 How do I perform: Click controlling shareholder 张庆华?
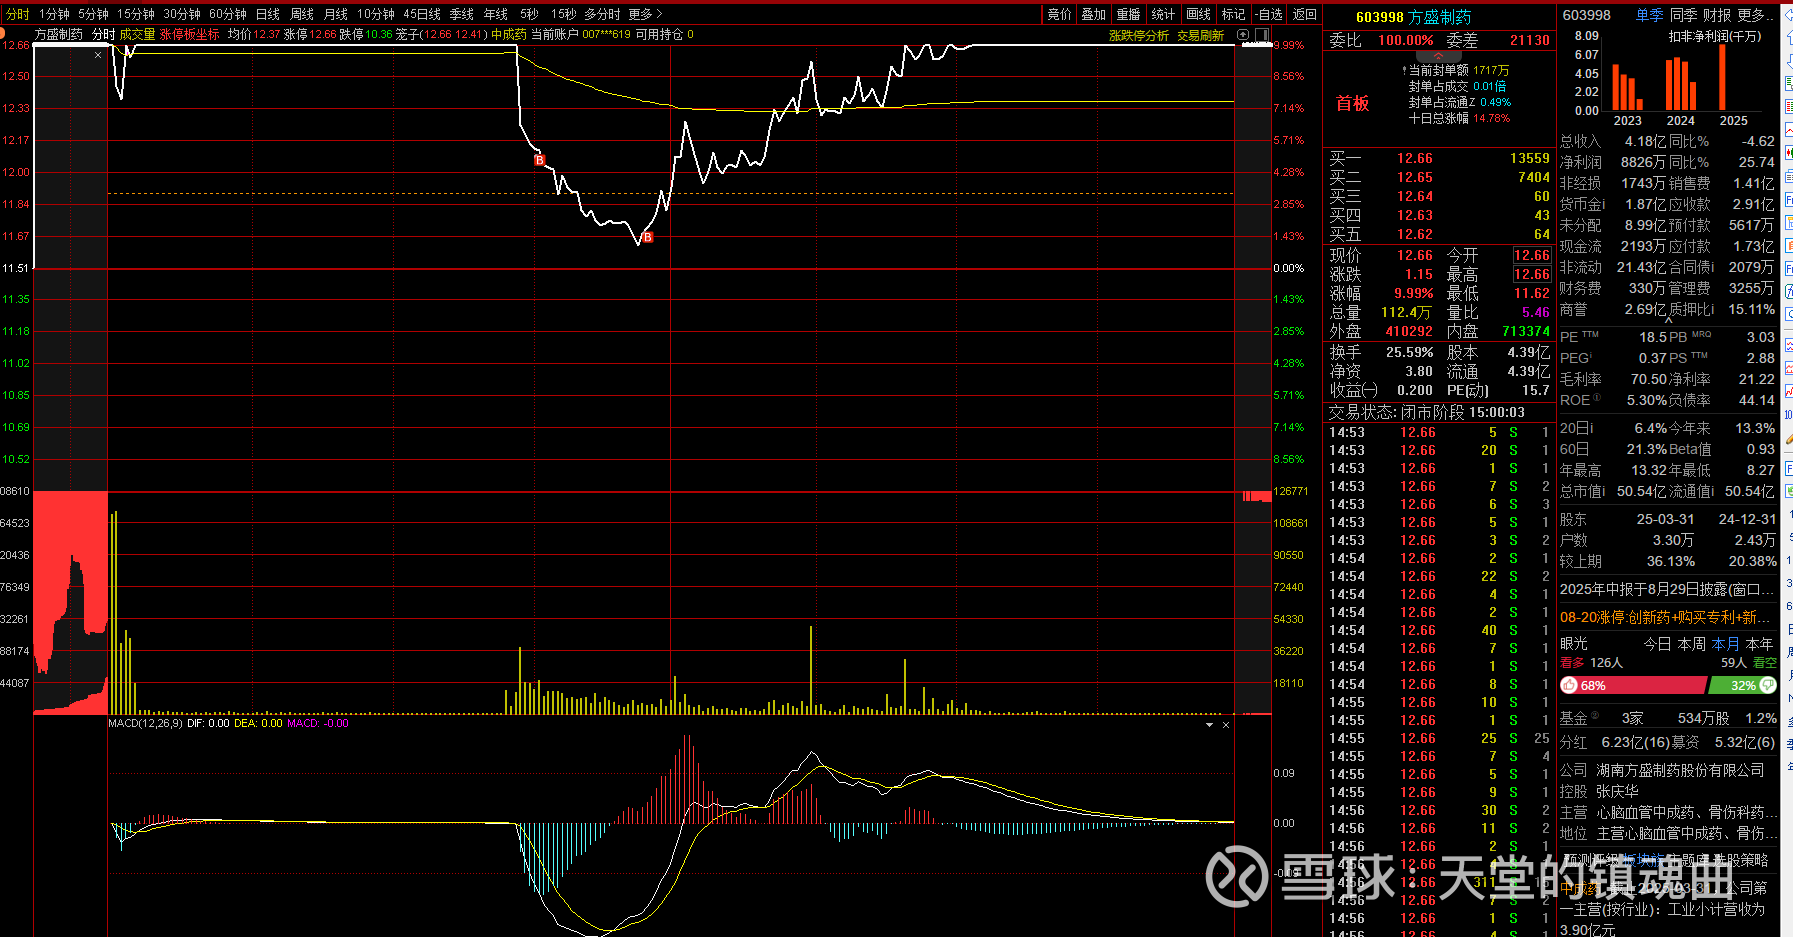coord(1617,791)
